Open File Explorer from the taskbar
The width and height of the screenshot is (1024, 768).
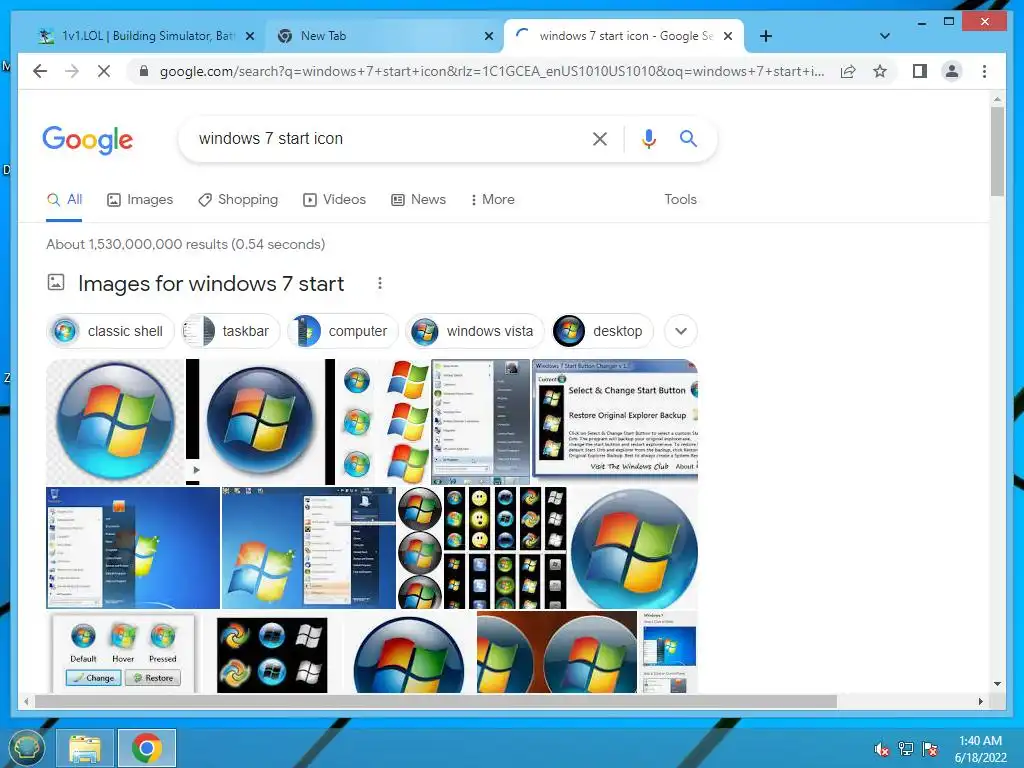point(85,748)
